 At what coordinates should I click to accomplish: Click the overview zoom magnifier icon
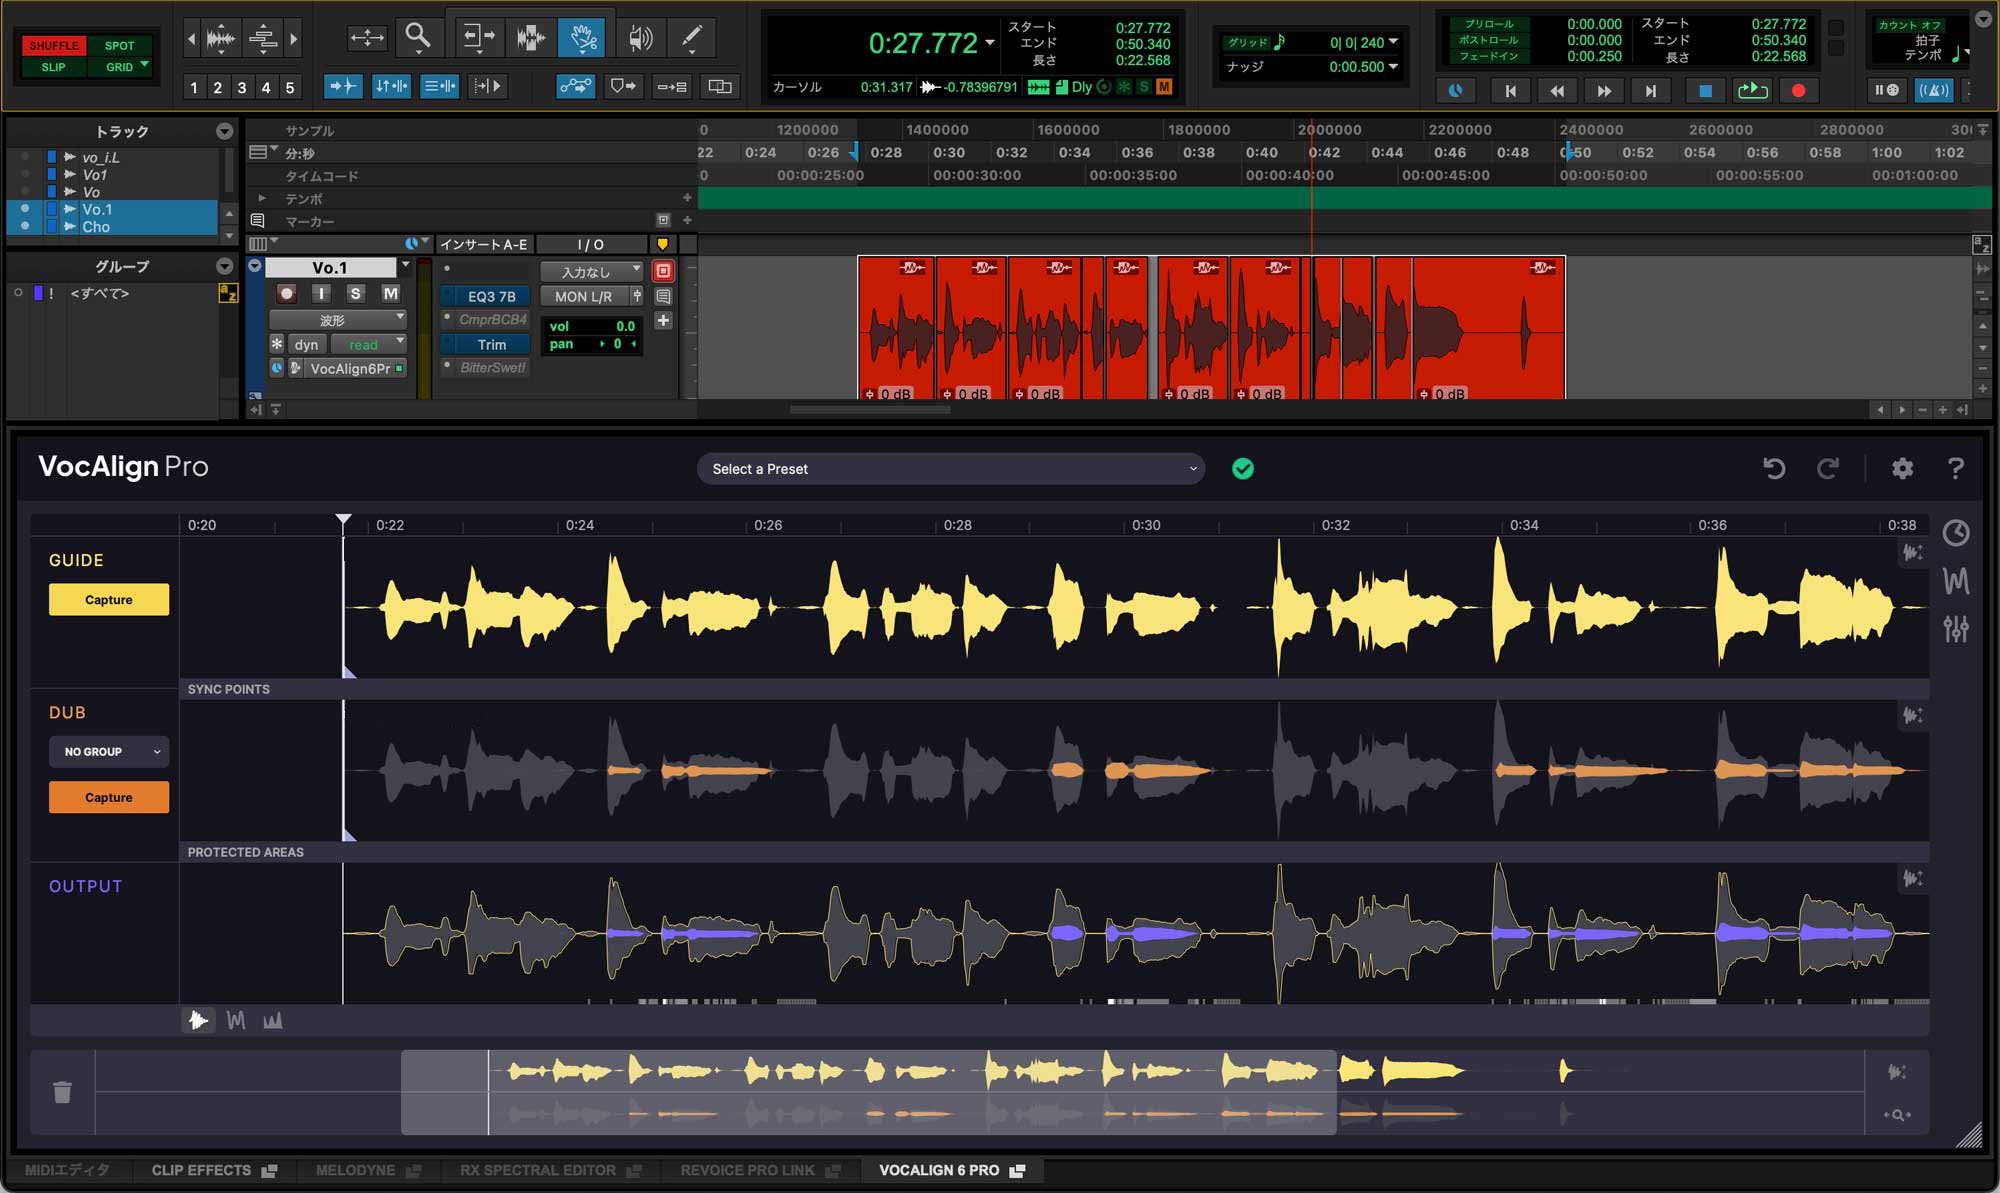click(x=1897, y=1115)
